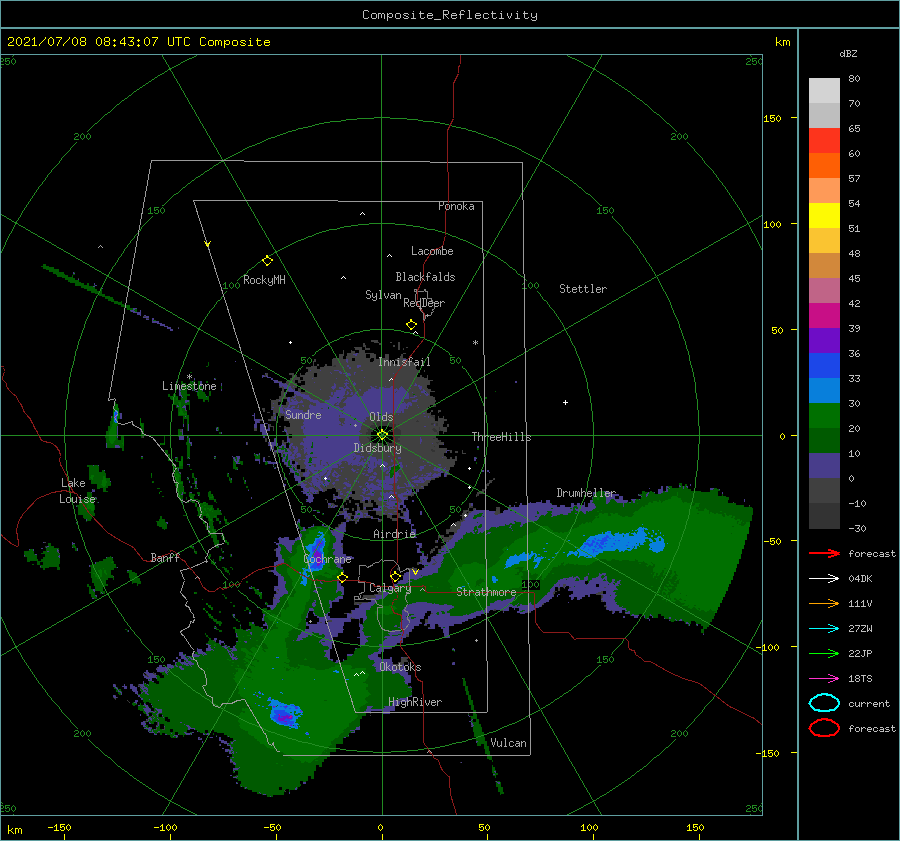Click the cyan 27ZW arrow icon
This screenshot has width=900, height=841.
[x=824, y=629]
